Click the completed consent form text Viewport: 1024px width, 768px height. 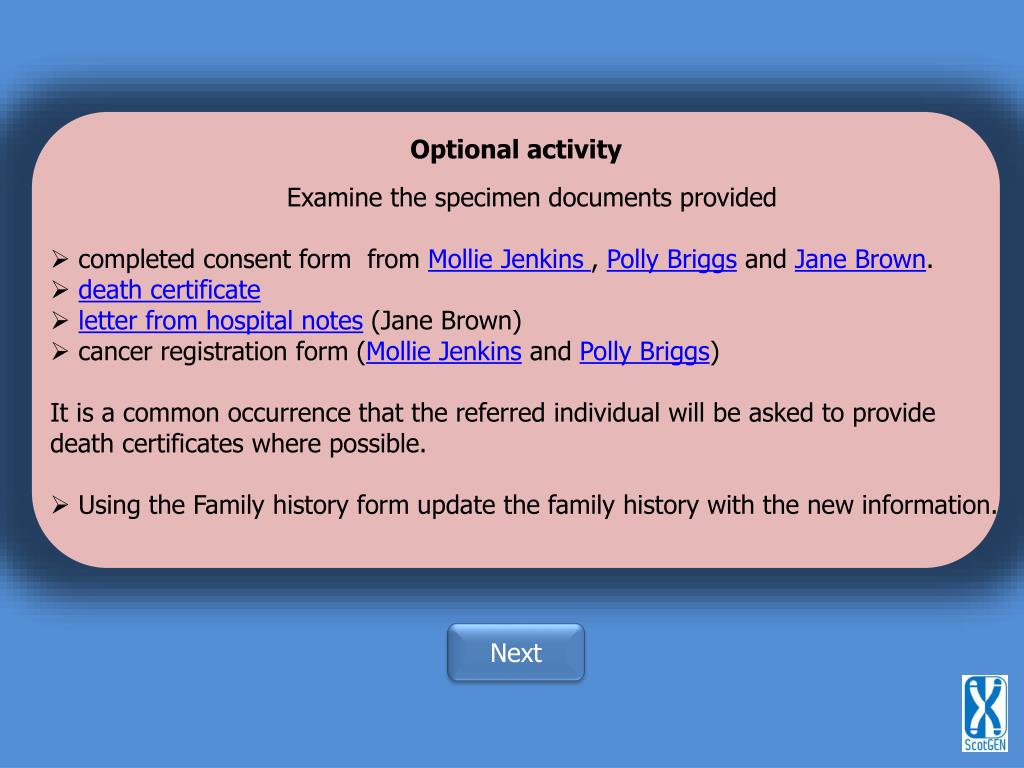coord(214,260)
